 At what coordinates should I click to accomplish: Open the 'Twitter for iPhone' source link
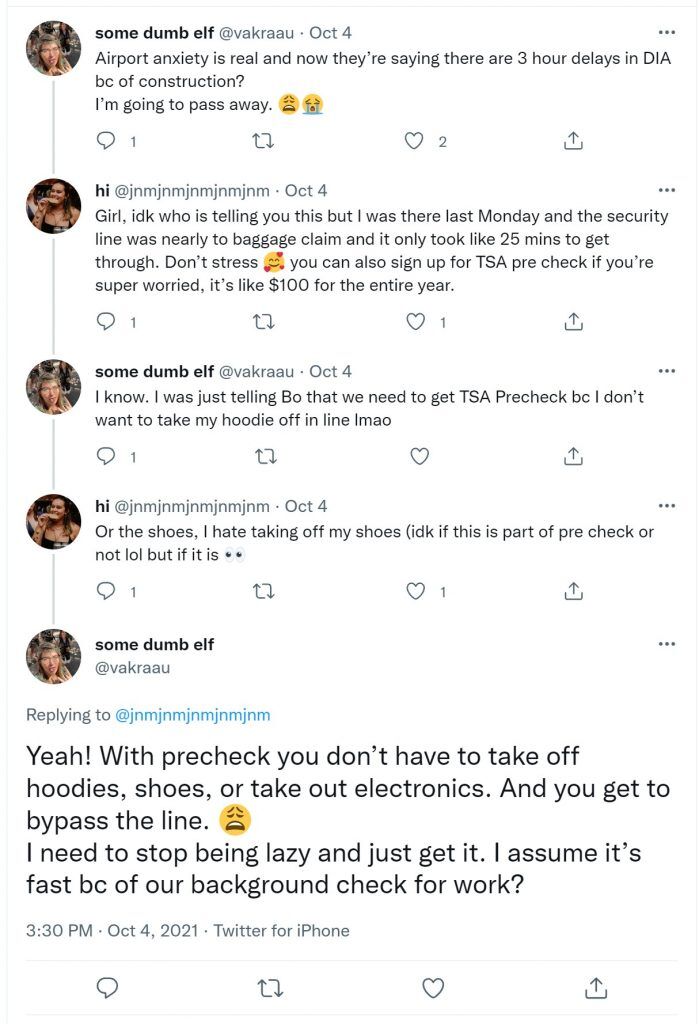tap(282, 931)
